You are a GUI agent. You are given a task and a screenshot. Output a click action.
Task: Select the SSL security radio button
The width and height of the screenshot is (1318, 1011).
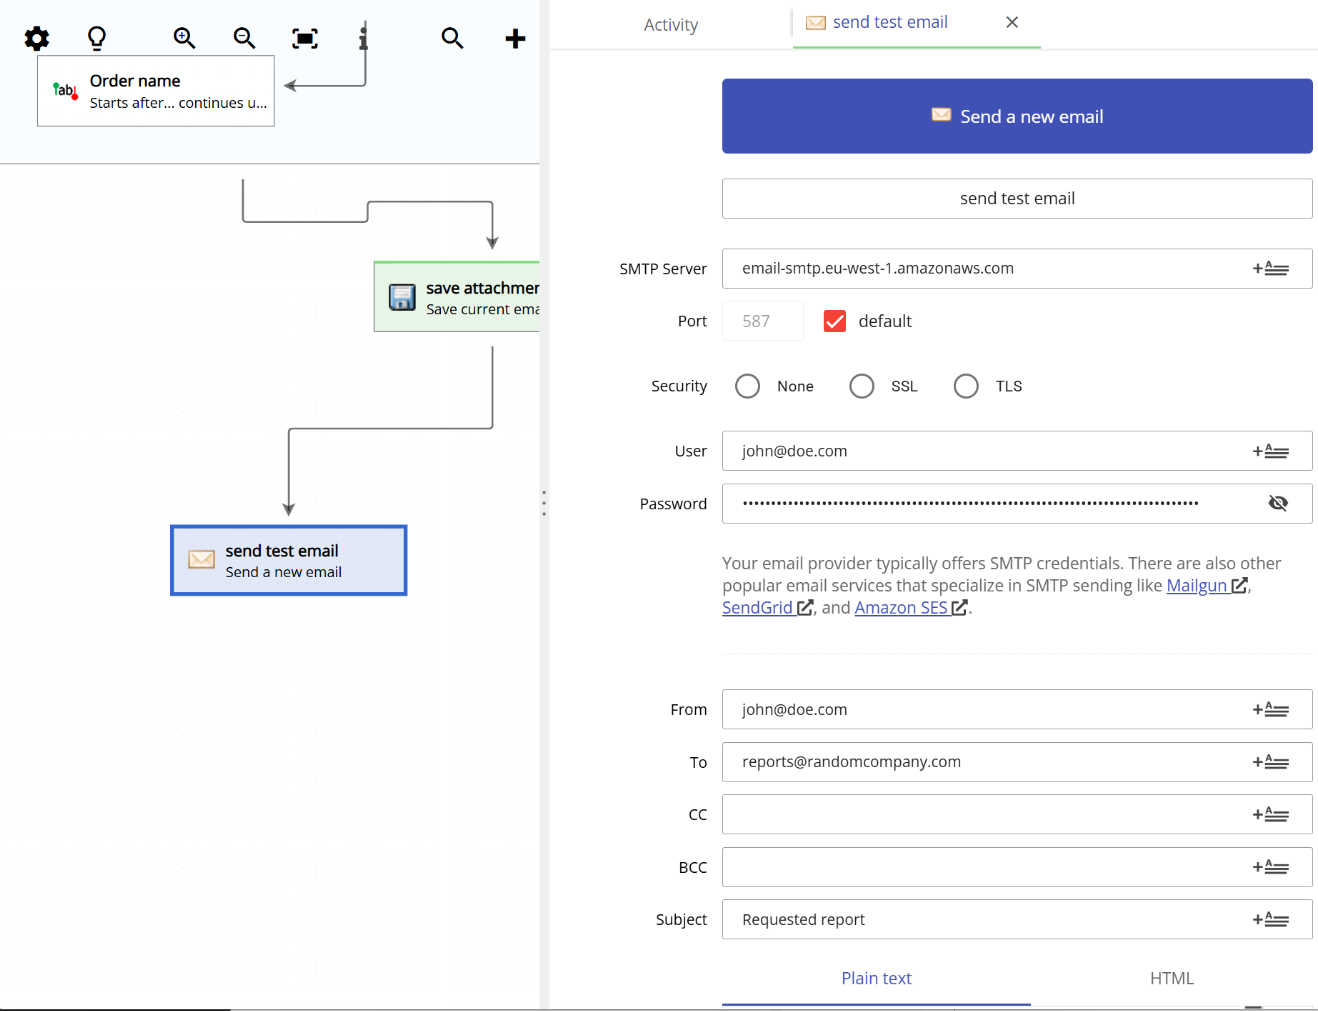861,386
